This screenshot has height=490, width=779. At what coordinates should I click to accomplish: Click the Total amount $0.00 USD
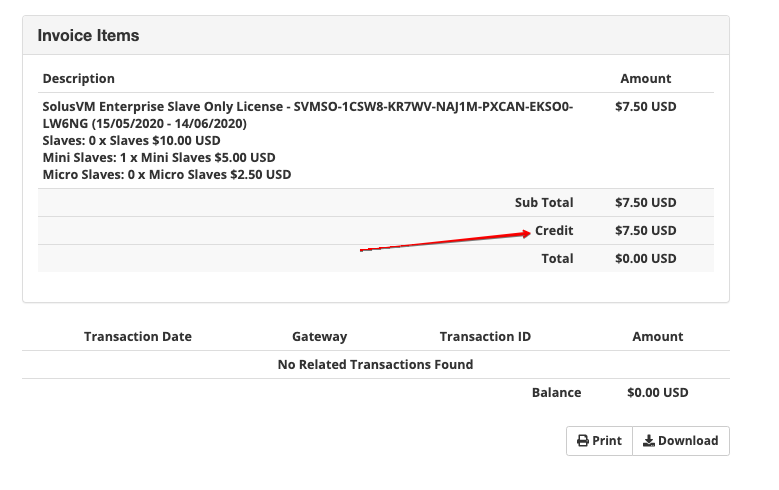pos(646,258)
